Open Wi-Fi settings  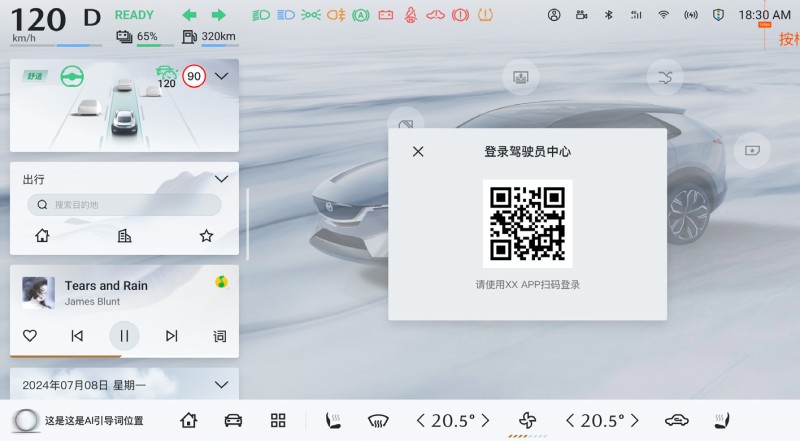point(663,15)
